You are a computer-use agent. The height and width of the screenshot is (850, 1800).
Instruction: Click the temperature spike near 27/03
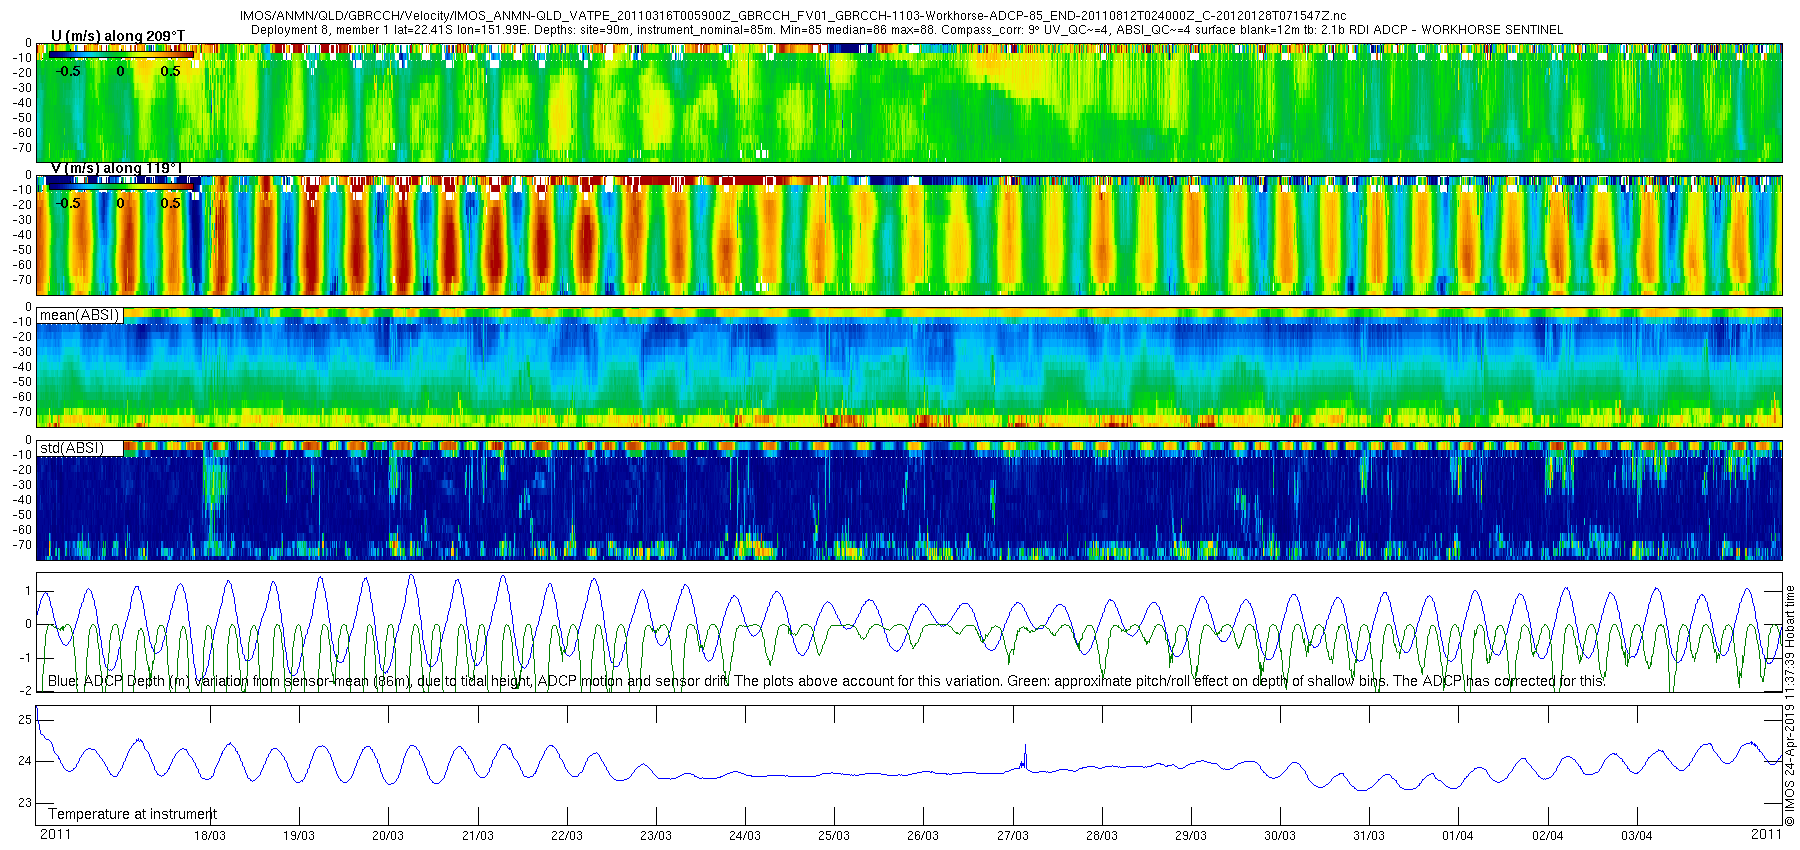coord(1025,755)
